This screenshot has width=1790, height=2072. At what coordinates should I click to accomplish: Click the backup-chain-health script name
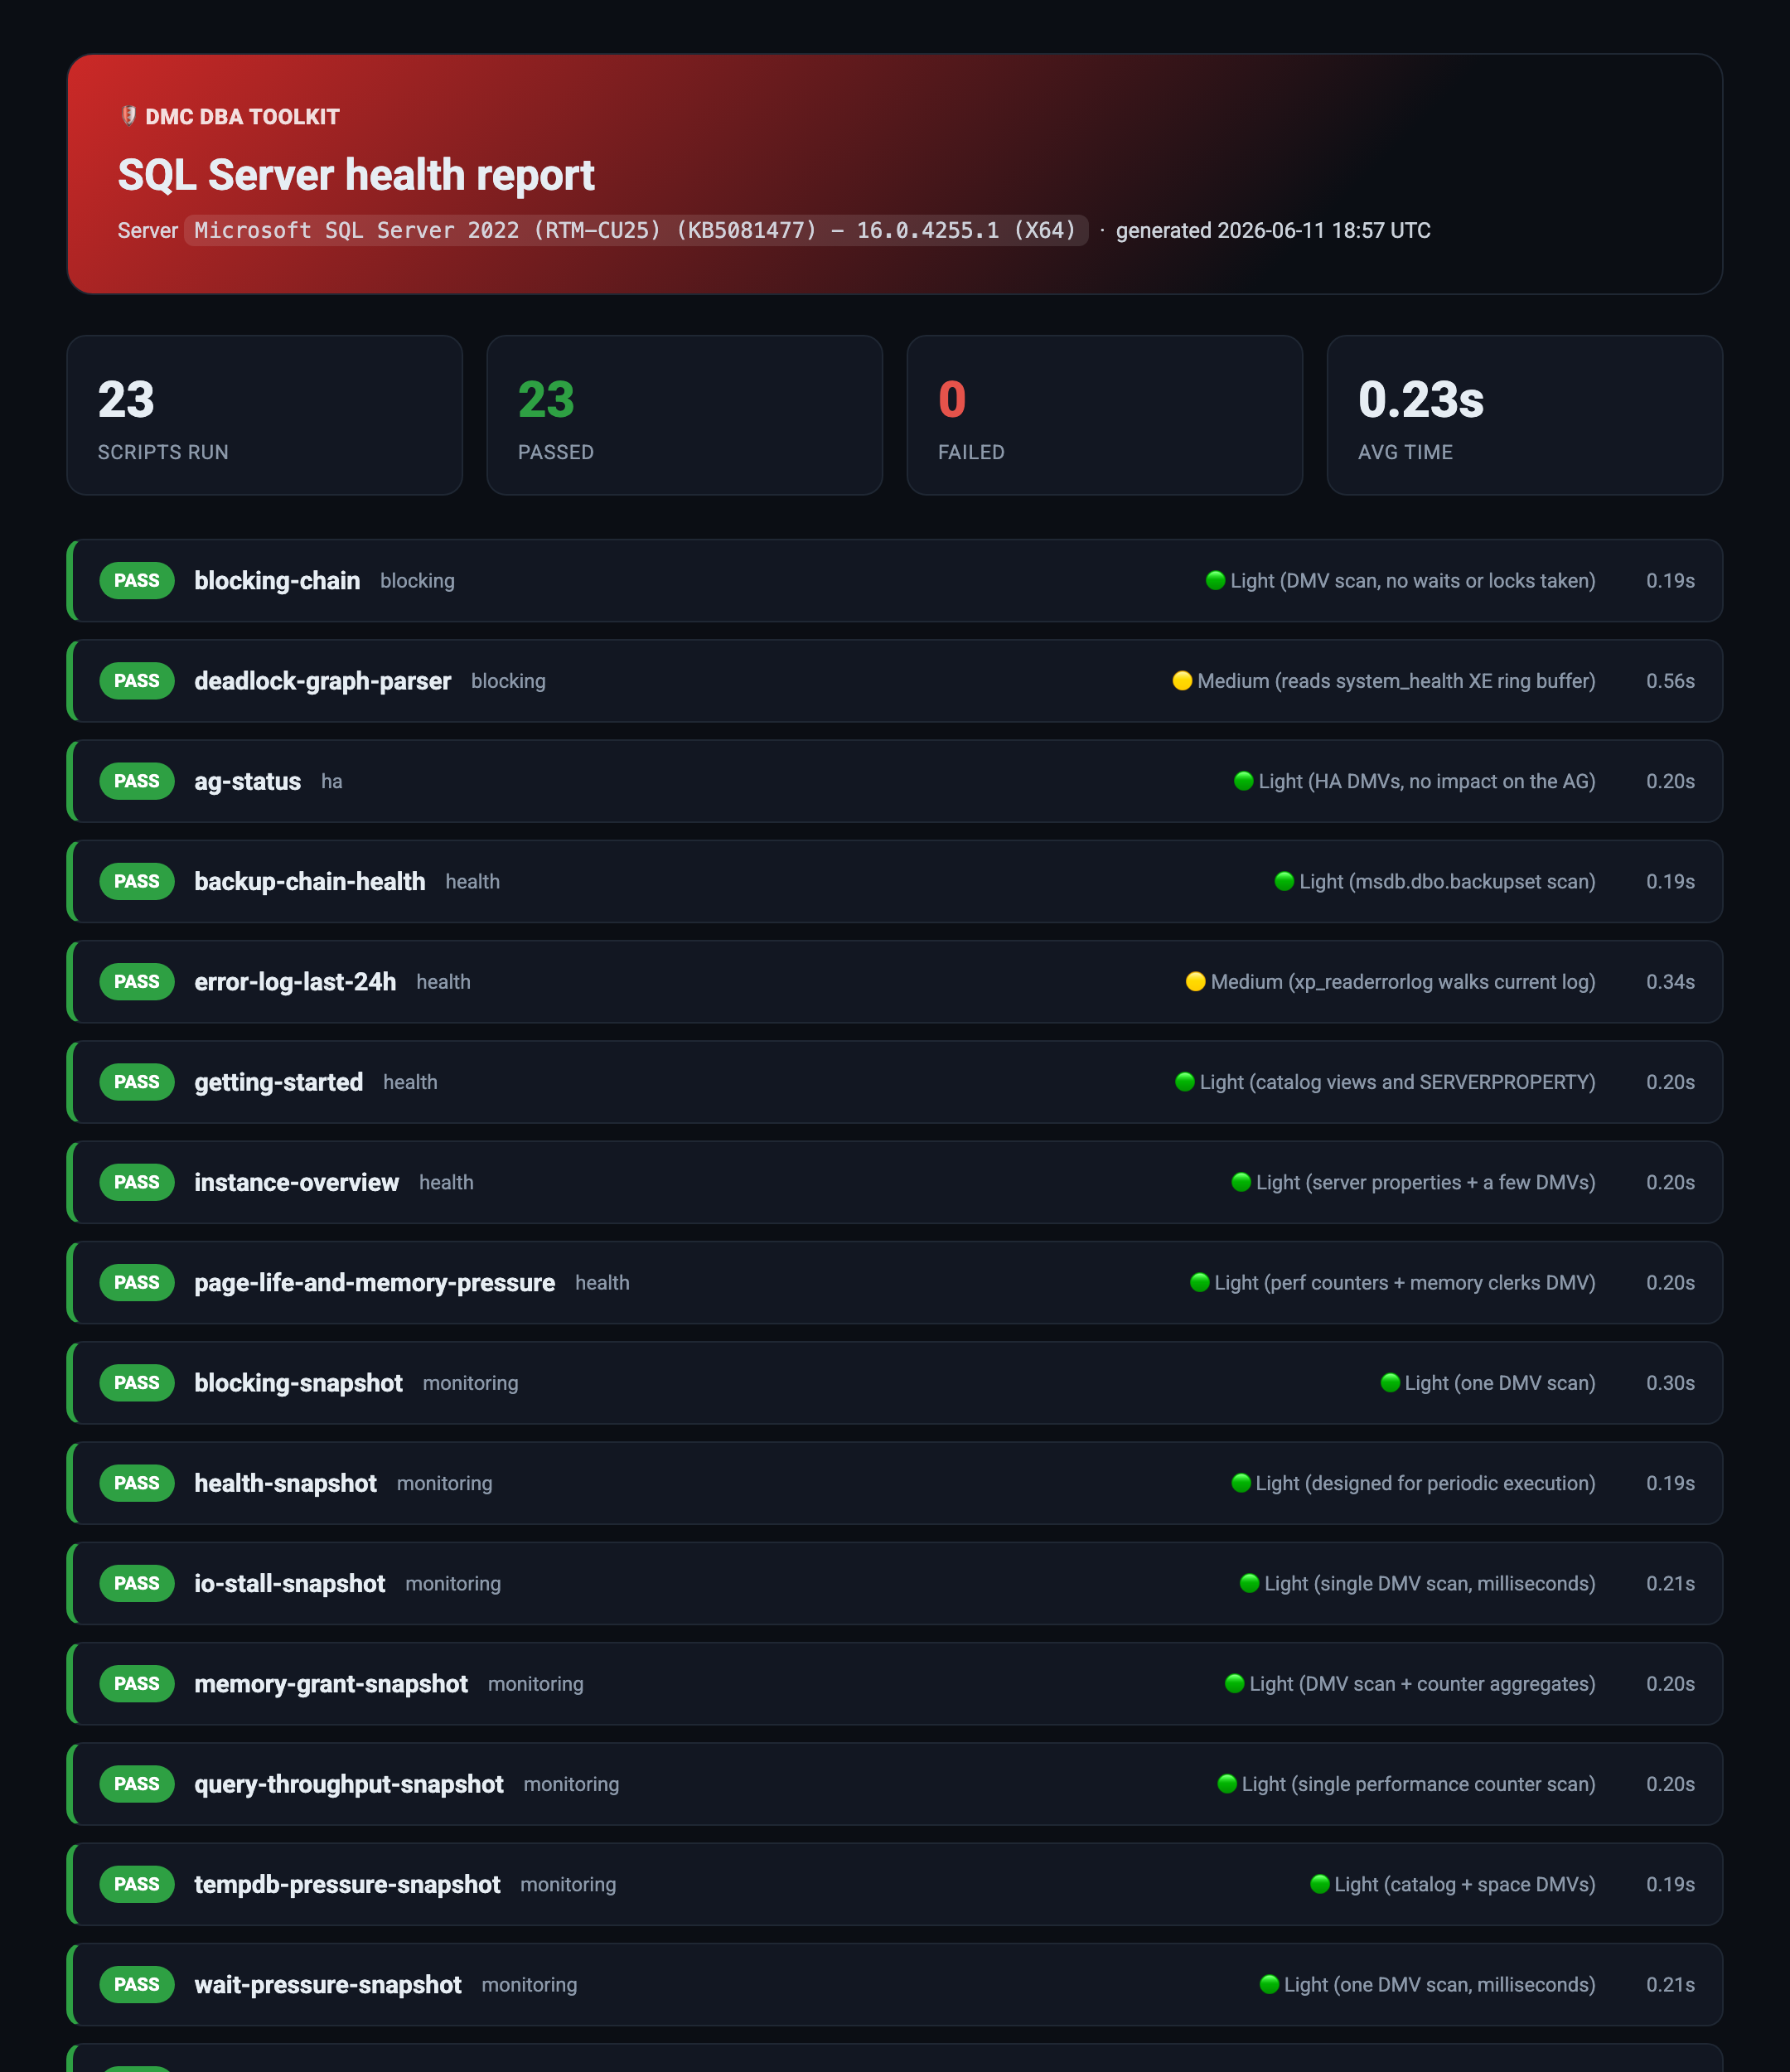pos(310,881)
